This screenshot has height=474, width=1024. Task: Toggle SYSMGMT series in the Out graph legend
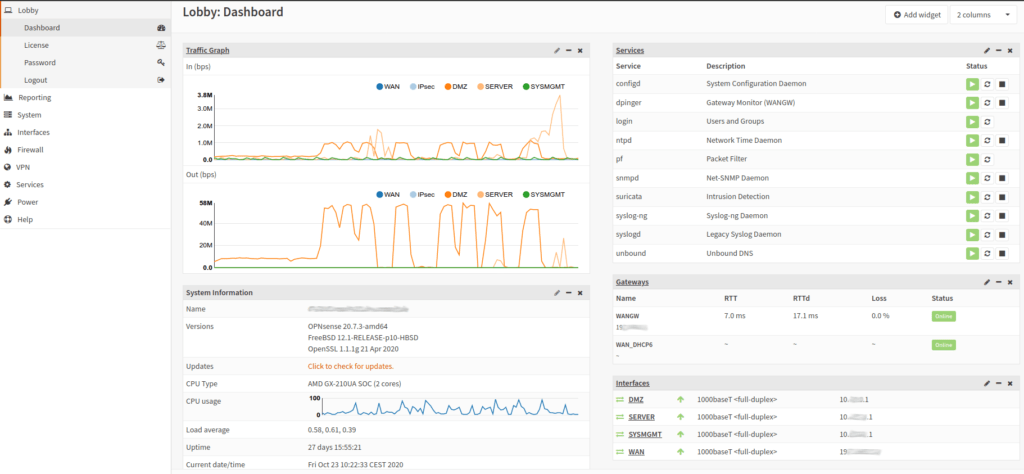point(543,195)
